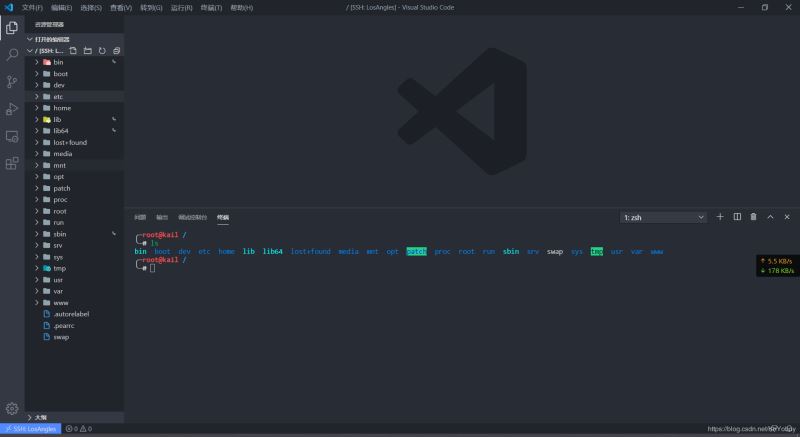Switch to the Output panel tab
The image size is (800, 437).
click(x=162, y=217)
